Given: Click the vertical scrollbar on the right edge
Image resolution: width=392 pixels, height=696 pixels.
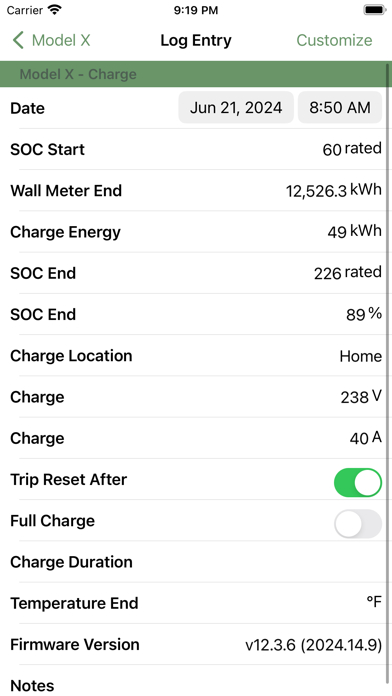Looking at the screenshot, I should tap(388, 373).
